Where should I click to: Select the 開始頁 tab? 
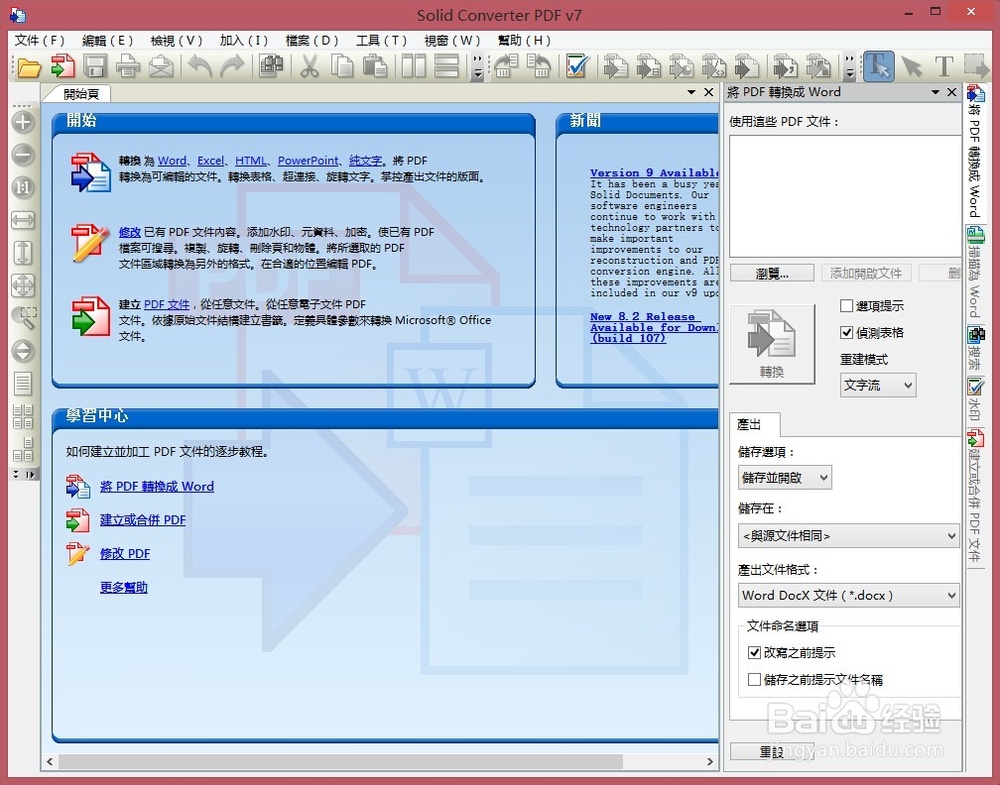tap(80, 94)
